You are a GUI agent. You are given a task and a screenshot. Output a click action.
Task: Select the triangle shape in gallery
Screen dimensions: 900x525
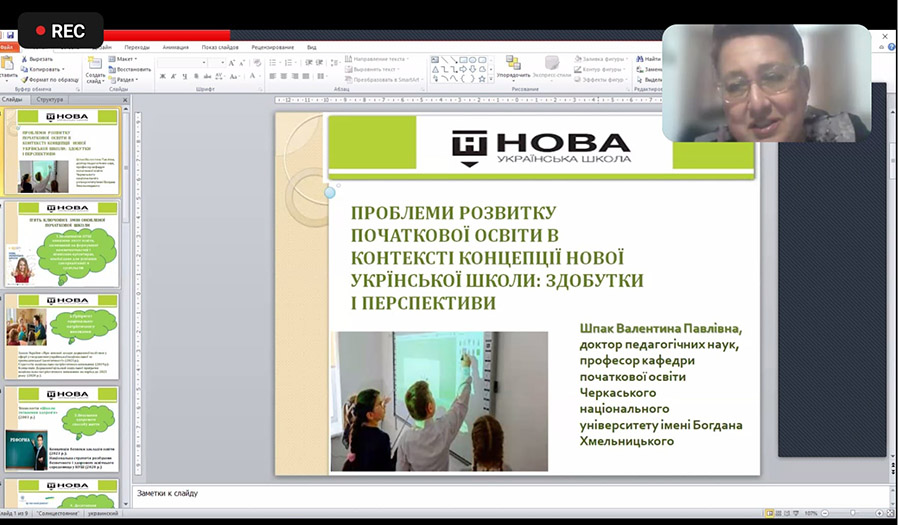pyautogui.click(x=436, y=69)
